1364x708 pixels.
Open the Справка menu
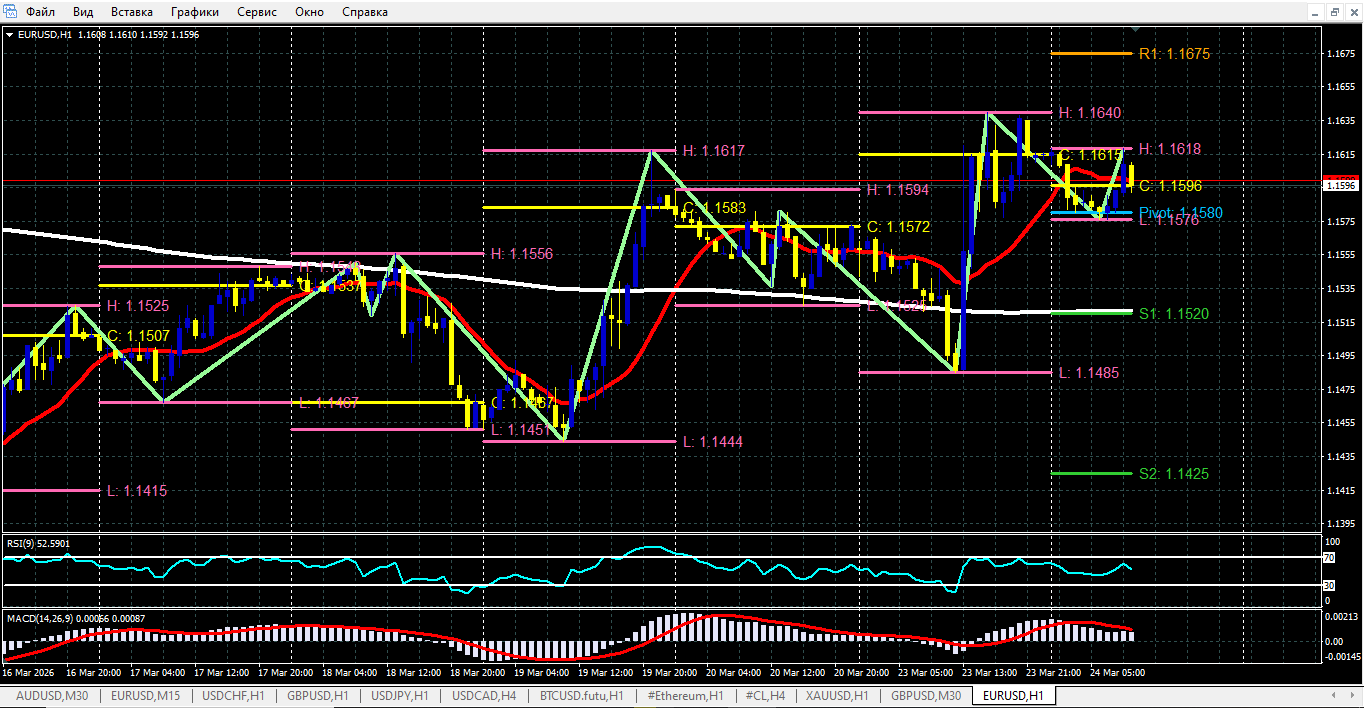tap(365, 12)
